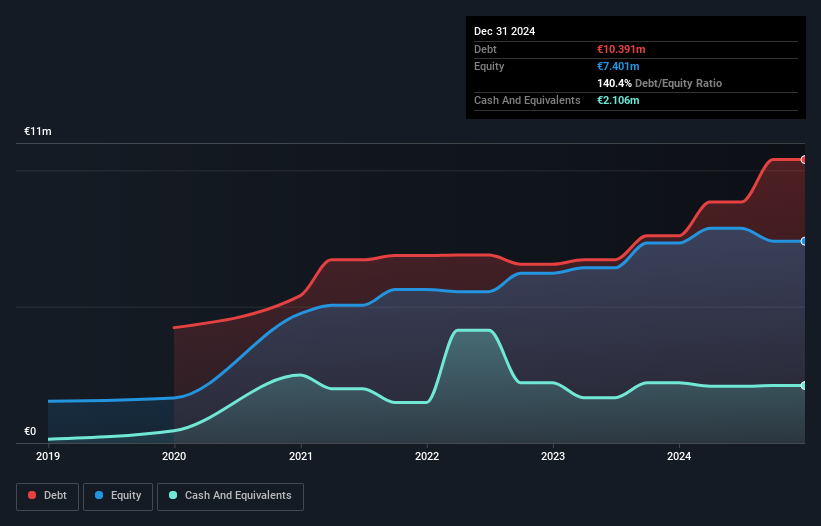Click the blue Equity endpoint marker
Viewport: 821px width, 526px height.
(x=804, y=241)
